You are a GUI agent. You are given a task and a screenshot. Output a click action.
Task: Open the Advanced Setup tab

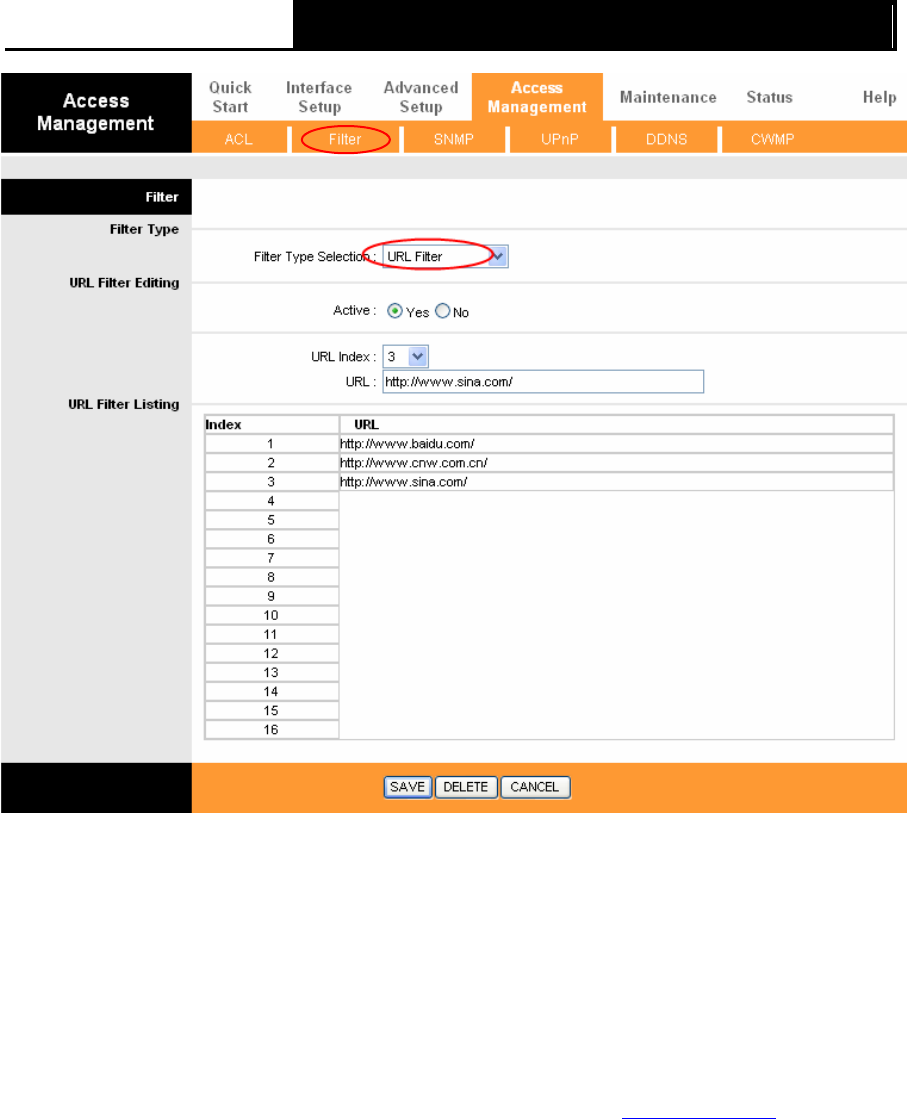pos(421,97)
